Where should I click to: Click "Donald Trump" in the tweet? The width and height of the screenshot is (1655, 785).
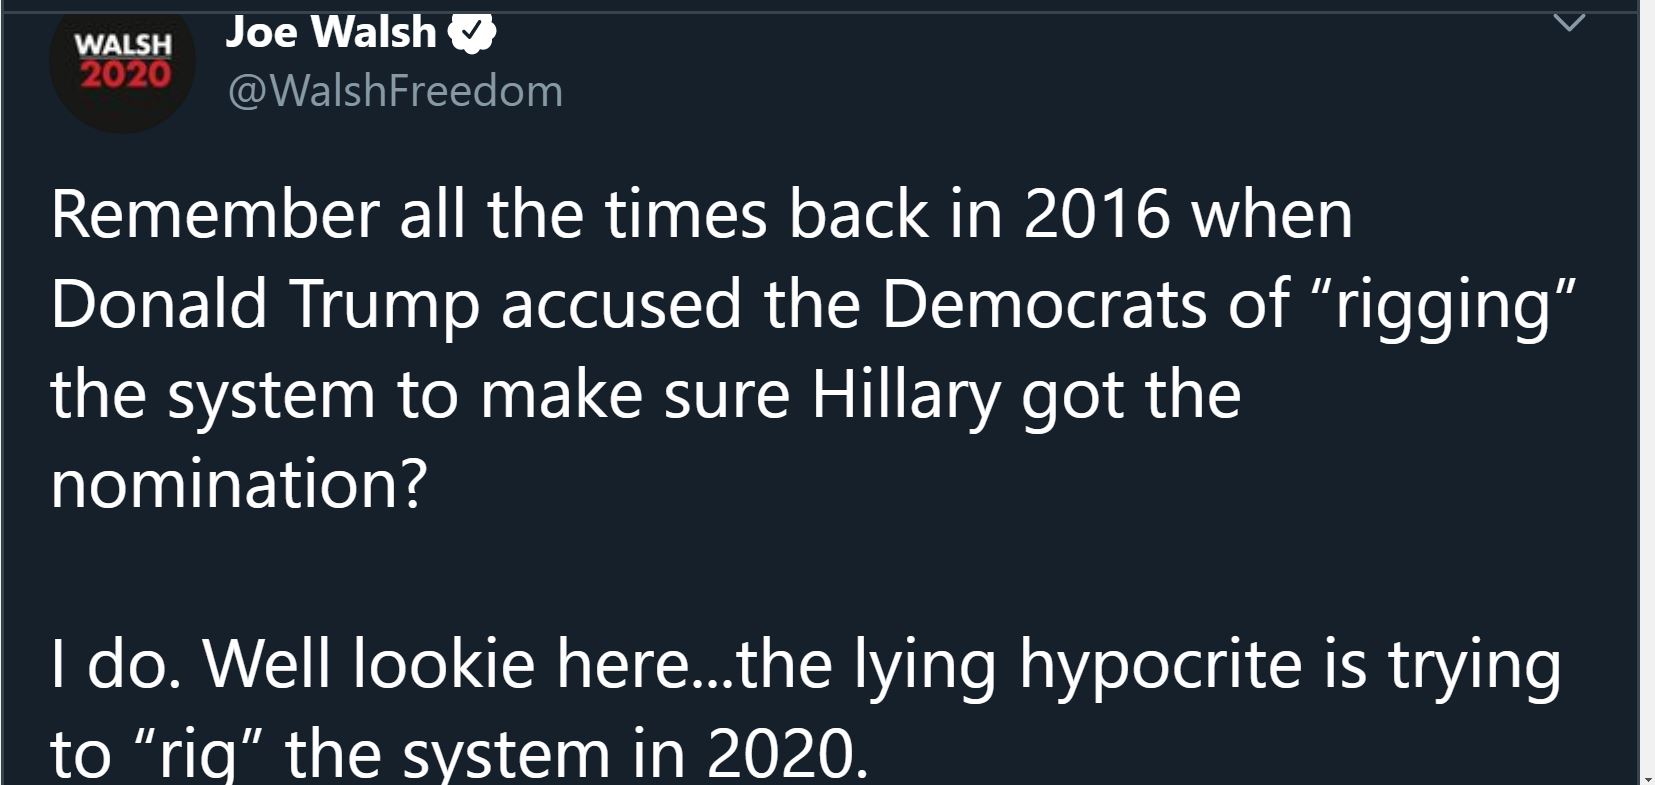pyautogui.click(x=265, y=304)
